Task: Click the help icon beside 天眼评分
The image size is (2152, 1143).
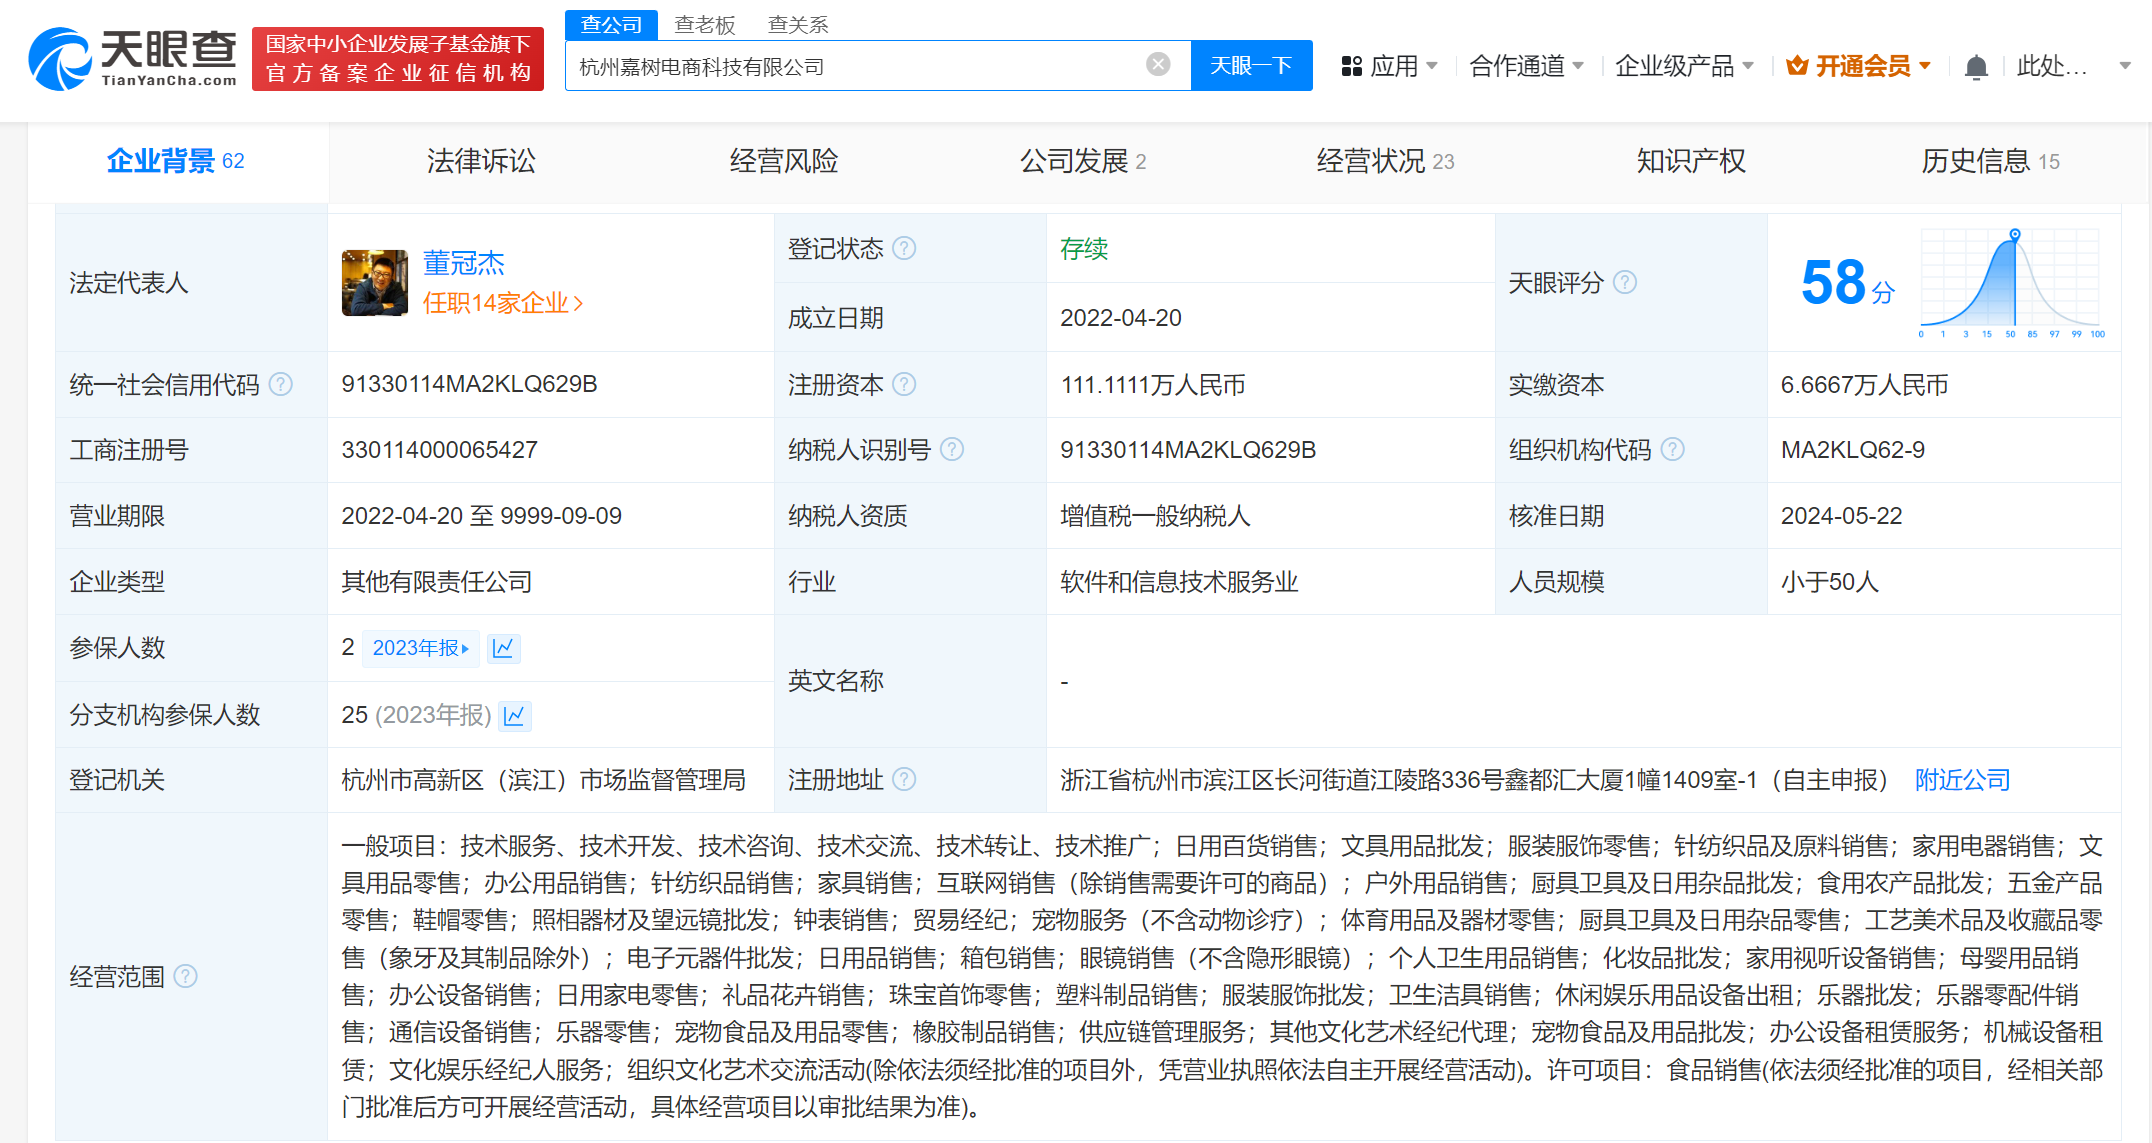Action: (x=1626, y=283)
